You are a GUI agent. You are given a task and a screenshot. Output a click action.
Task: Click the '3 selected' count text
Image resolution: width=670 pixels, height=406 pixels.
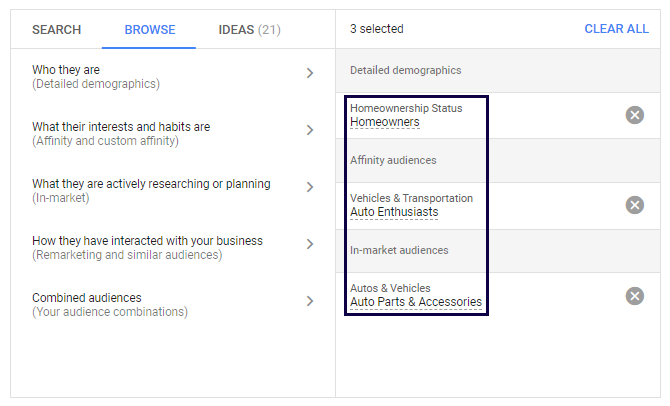(x=377, y=29)
